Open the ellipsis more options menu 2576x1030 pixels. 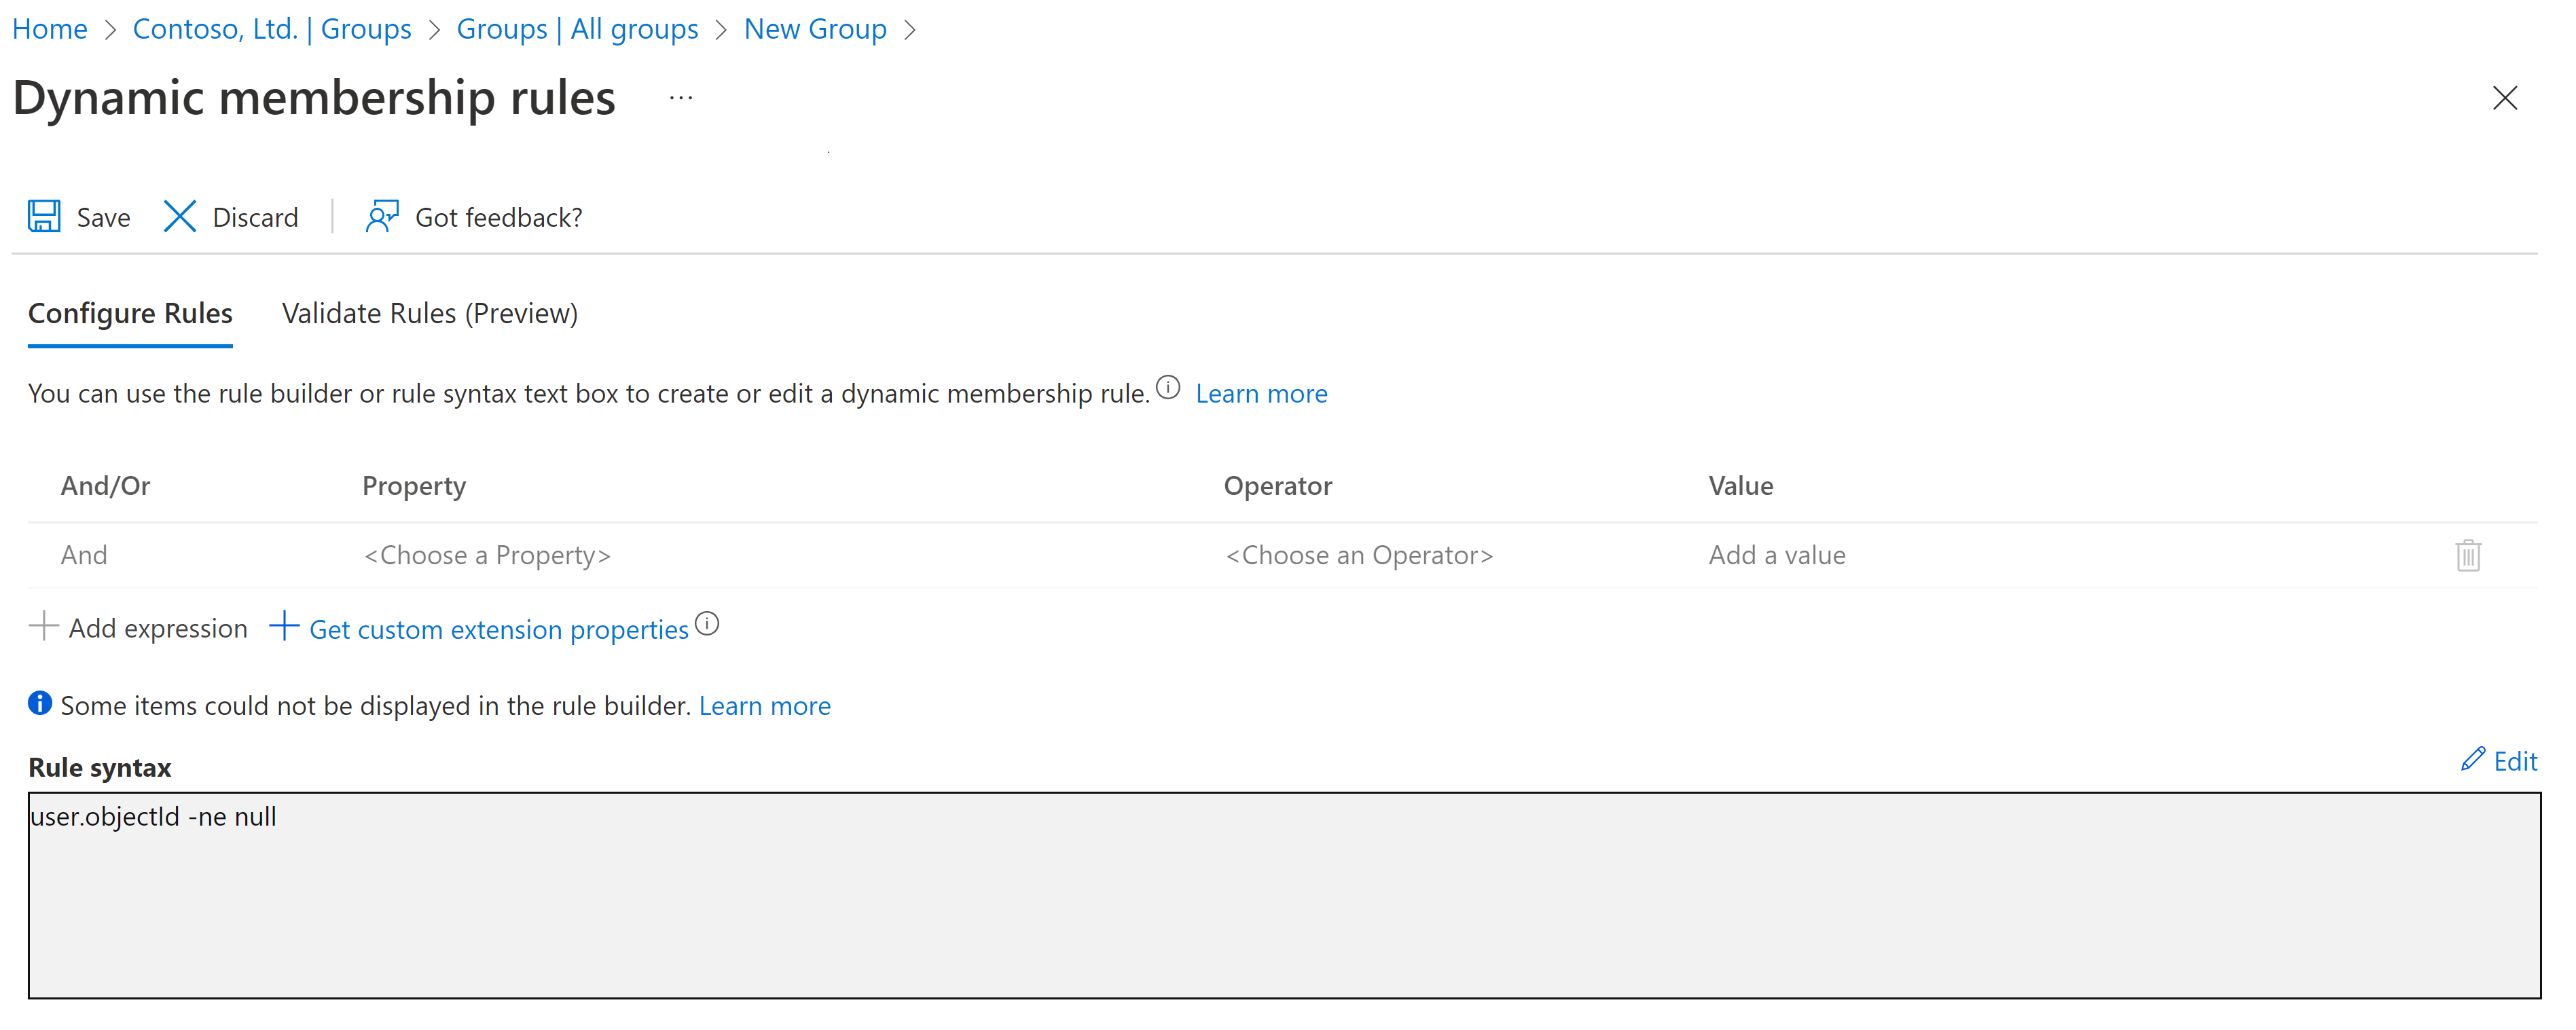(681, 98)
